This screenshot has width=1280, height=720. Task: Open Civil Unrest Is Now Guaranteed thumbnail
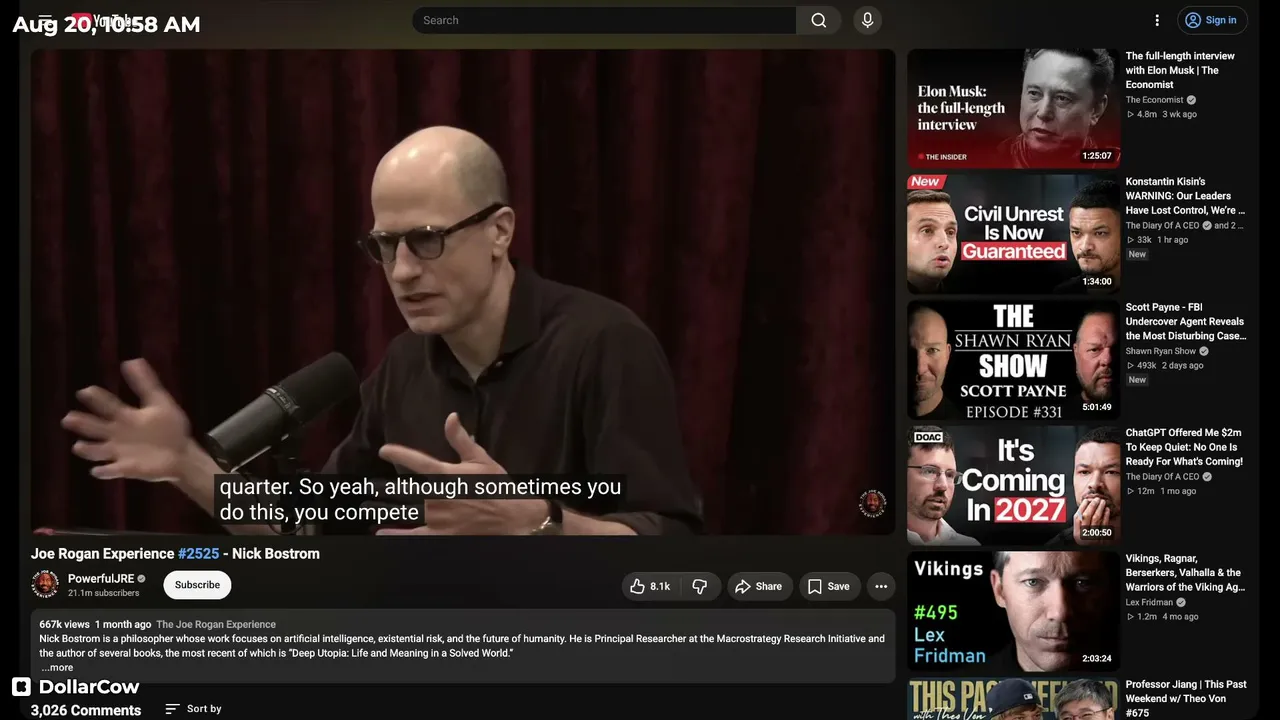coord(1013,234)
